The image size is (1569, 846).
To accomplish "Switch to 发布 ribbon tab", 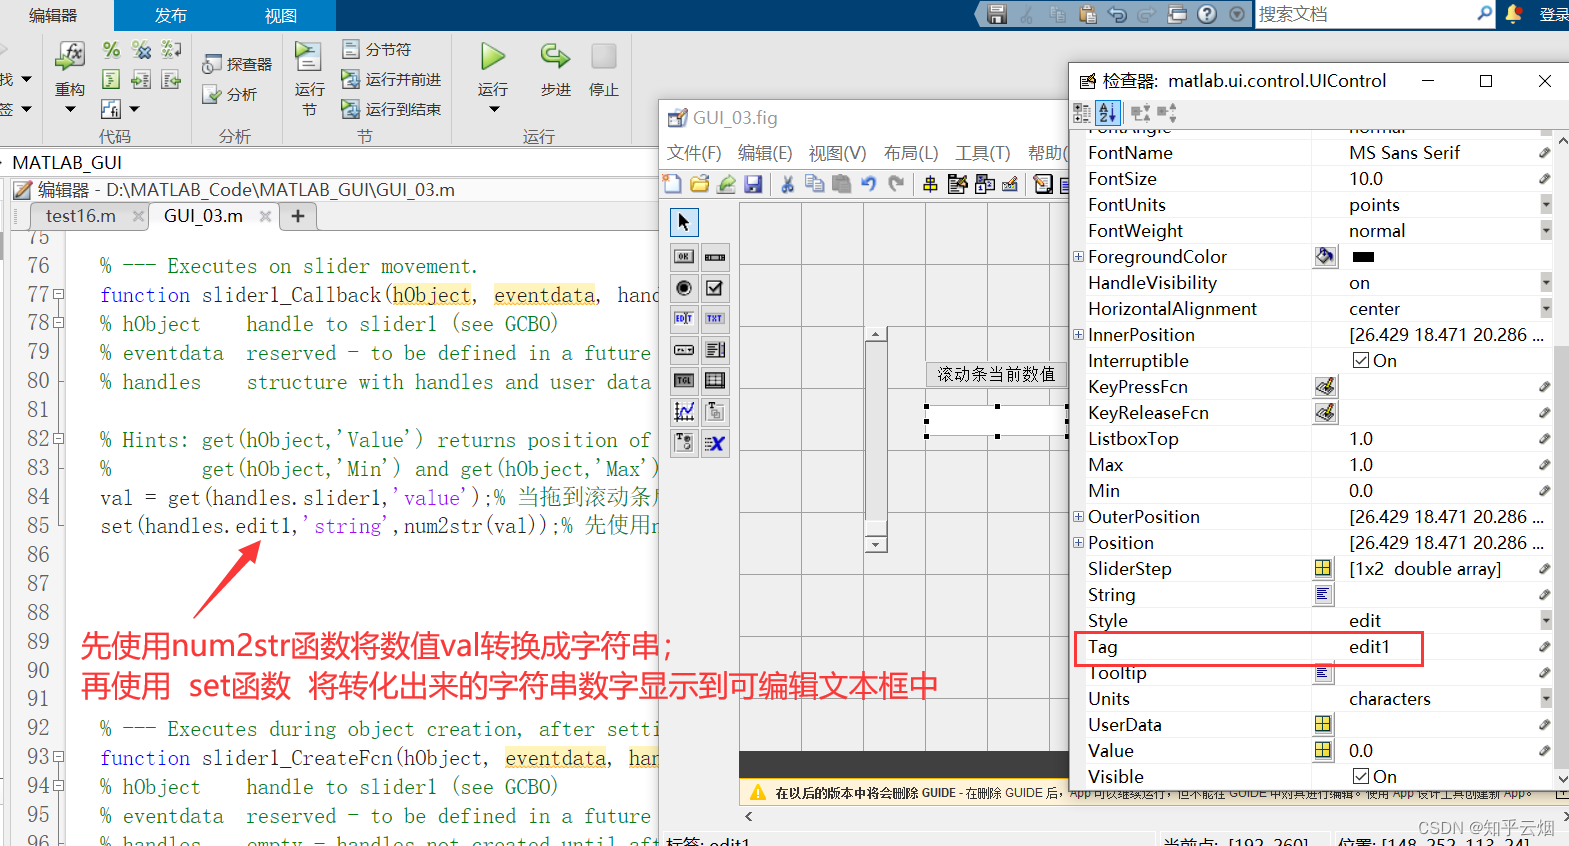I will [x=170, y=15].
